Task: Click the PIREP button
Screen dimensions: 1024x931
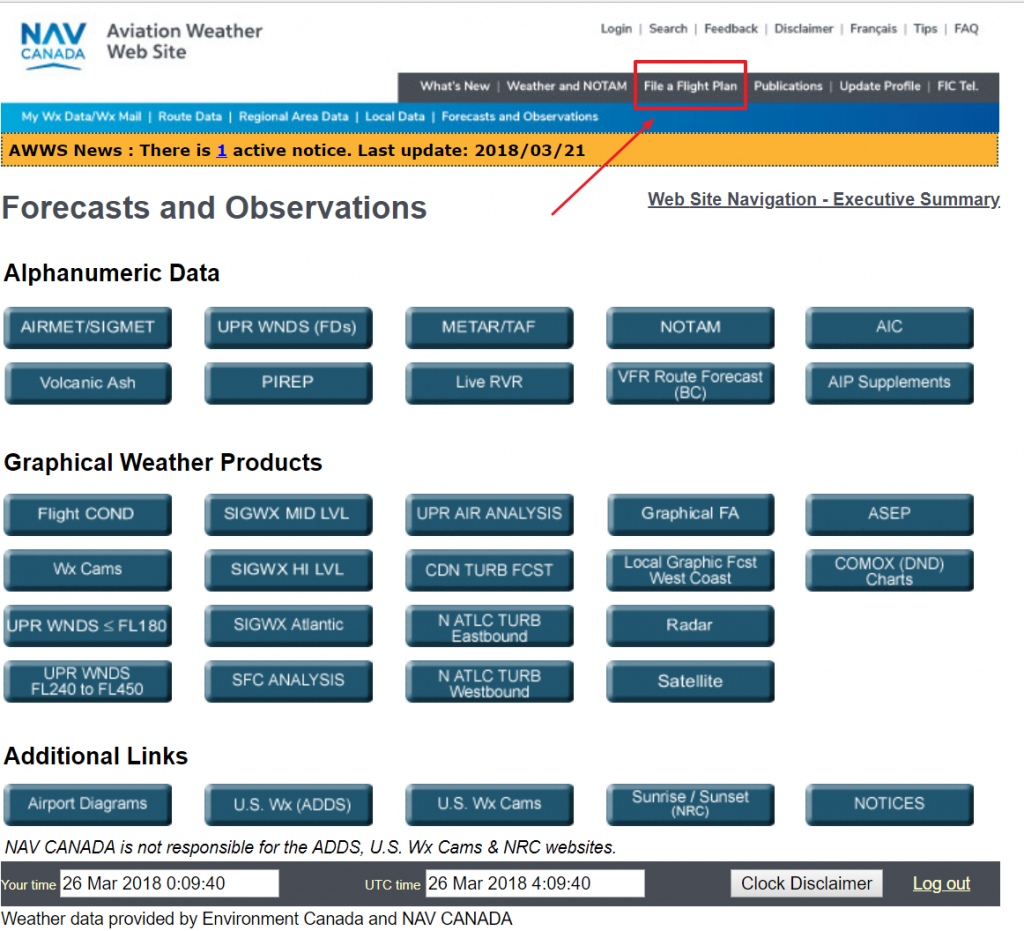Action: click(288, 383)
